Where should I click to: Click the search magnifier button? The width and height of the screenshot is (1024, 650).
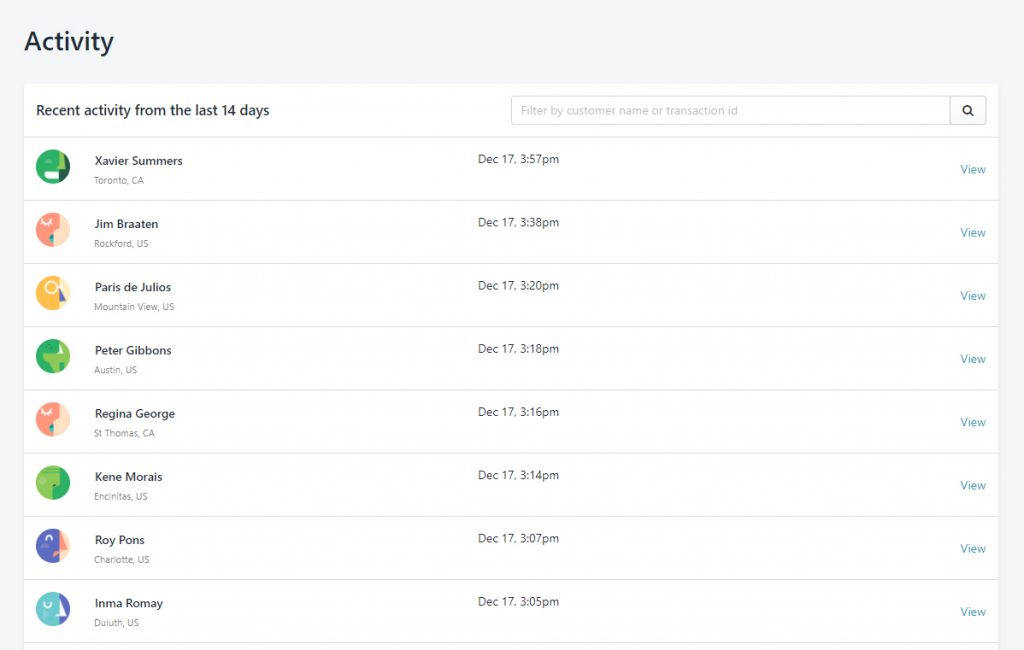[968, 110]
